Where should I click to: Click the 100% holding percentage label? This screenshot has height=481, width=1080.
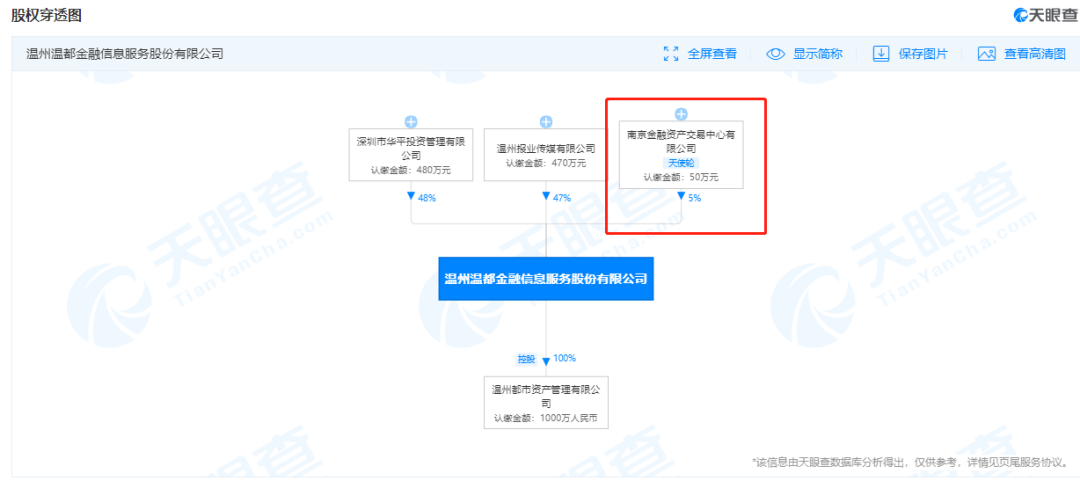coord(564,358)
